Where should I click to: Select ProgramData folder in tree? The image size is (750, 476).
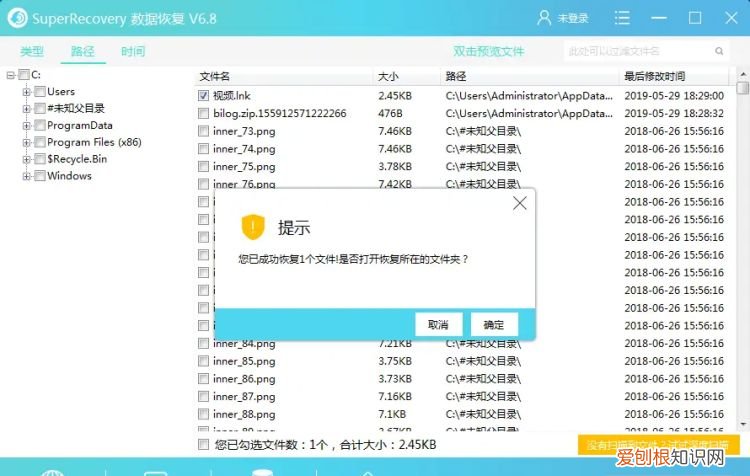[x=80, y=125]
